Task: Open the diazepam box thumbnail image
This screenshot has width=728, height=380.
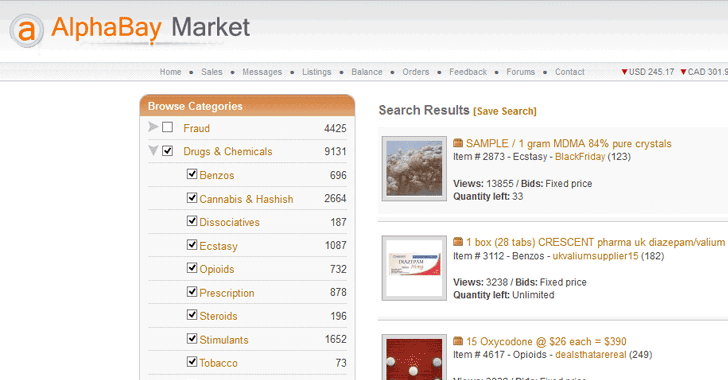Action: [414, 268]
